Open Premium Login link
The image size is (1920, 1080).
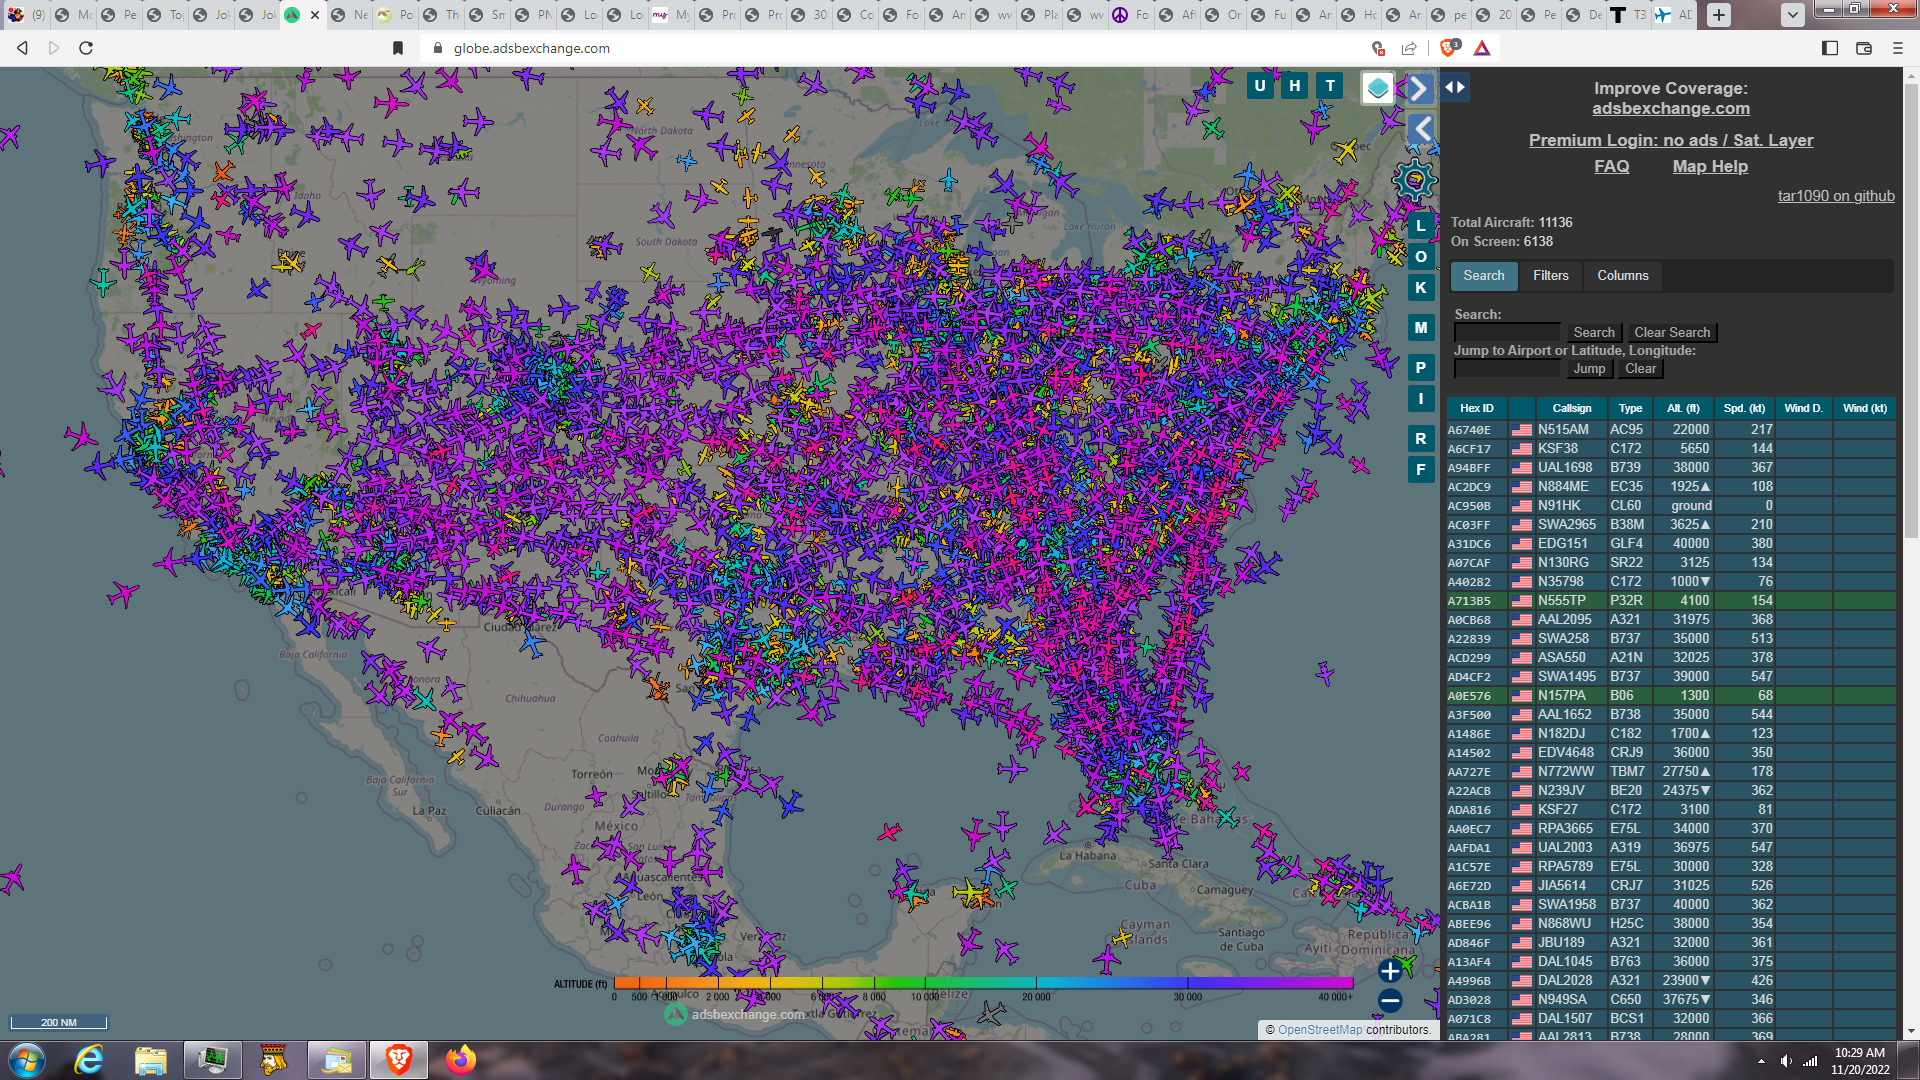(x=1670, y=140)
